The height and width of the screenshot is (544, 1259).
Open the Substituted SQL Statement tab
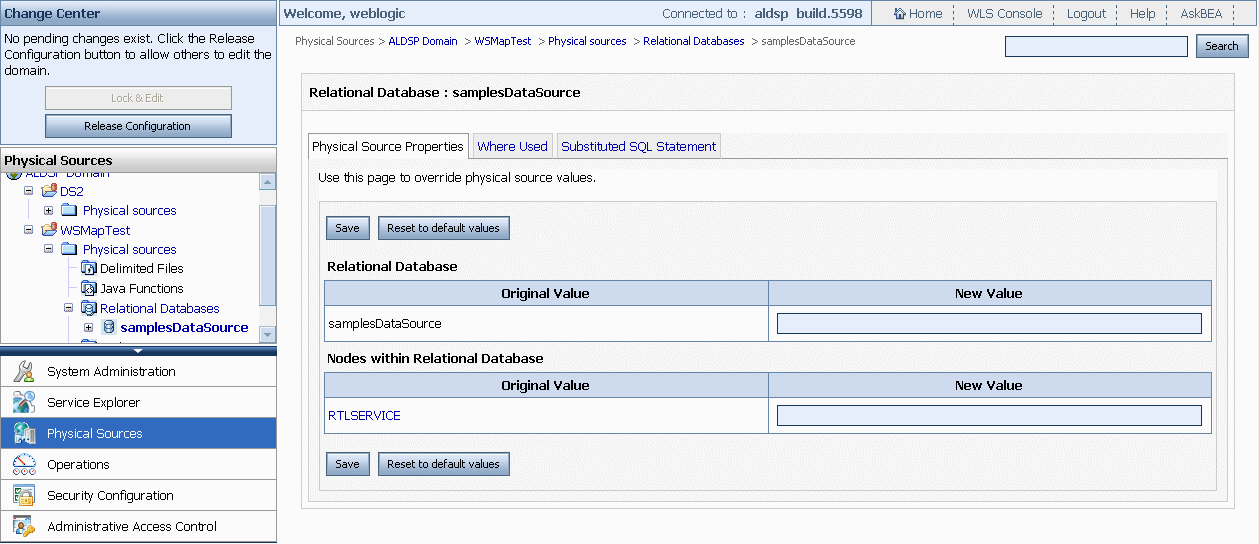click(638, 146)
